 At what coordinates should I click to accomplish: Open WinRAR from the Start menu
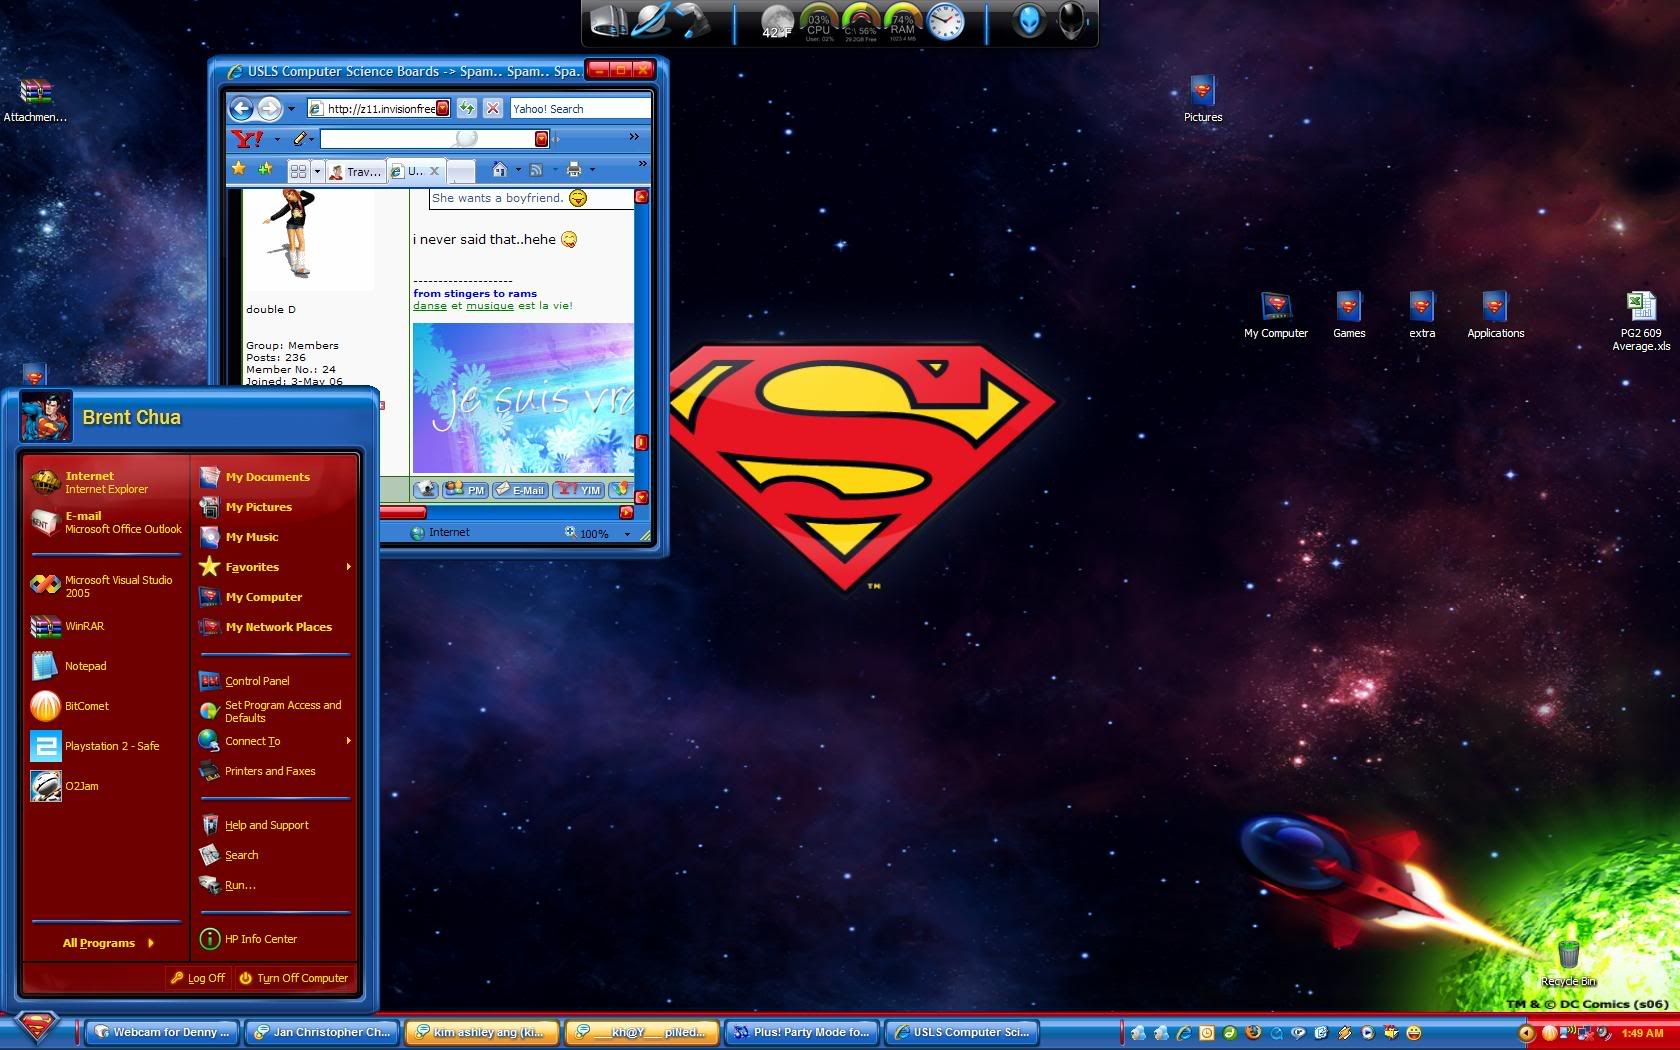coord(84,627)
